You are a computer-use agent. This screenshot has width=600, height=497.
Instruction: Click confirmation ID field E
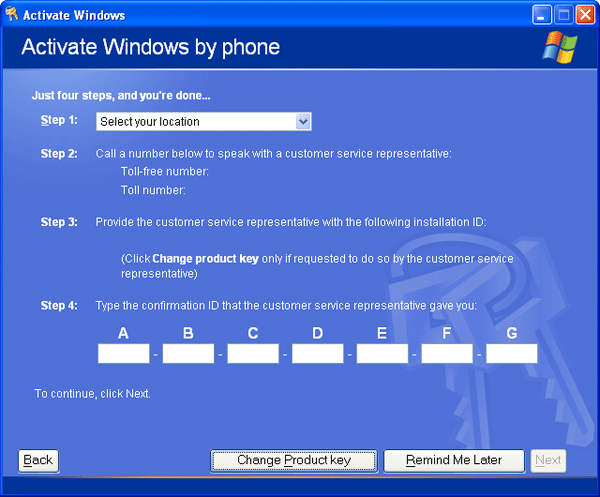382,353
